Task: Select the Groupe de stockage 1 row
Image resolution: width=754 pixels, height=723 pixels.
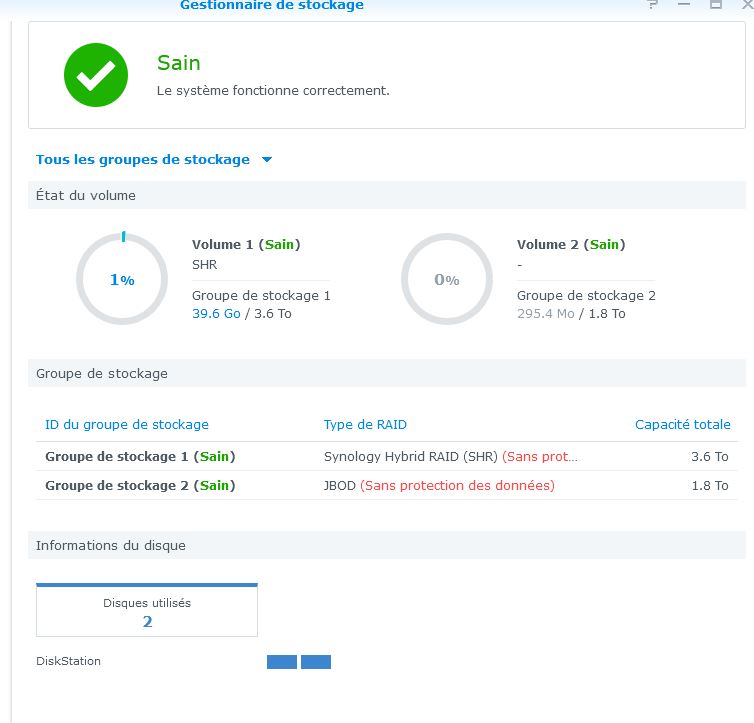Action: tap(387, 456)
